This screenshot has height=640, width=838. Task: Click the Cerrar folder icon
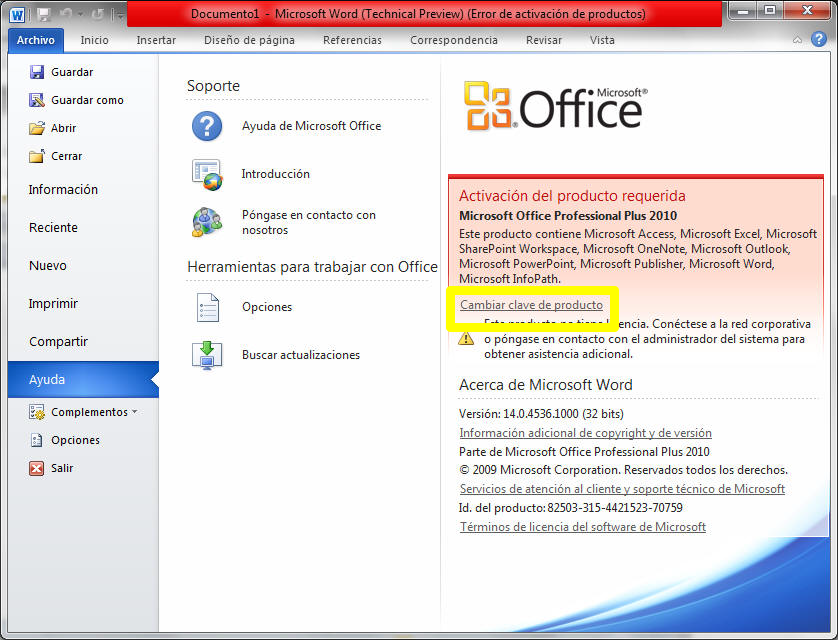point(36,156)
